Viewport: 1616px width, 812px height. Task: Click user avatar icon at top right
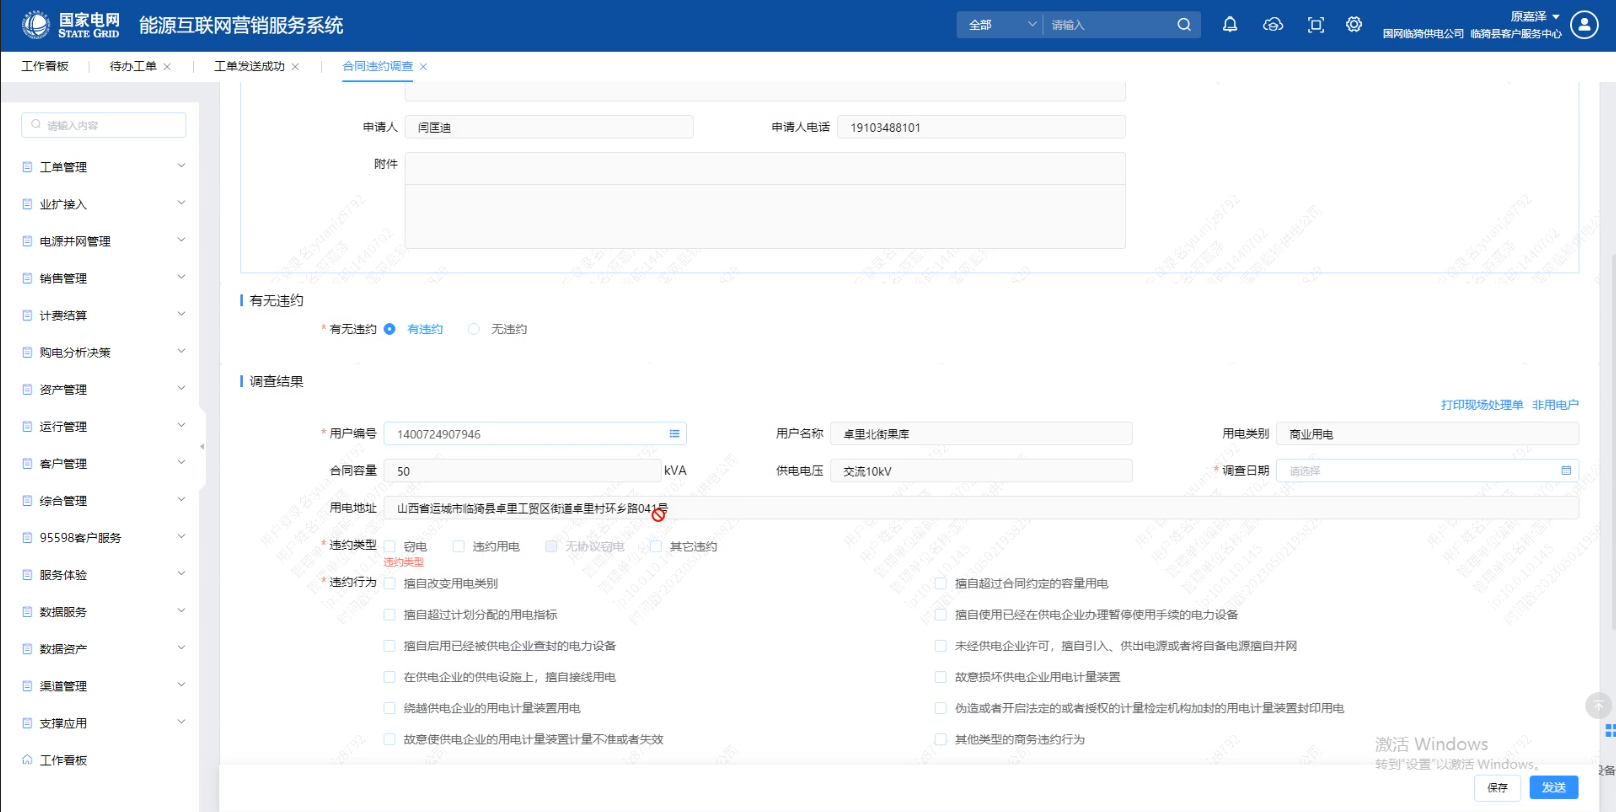coord(1584,25)
